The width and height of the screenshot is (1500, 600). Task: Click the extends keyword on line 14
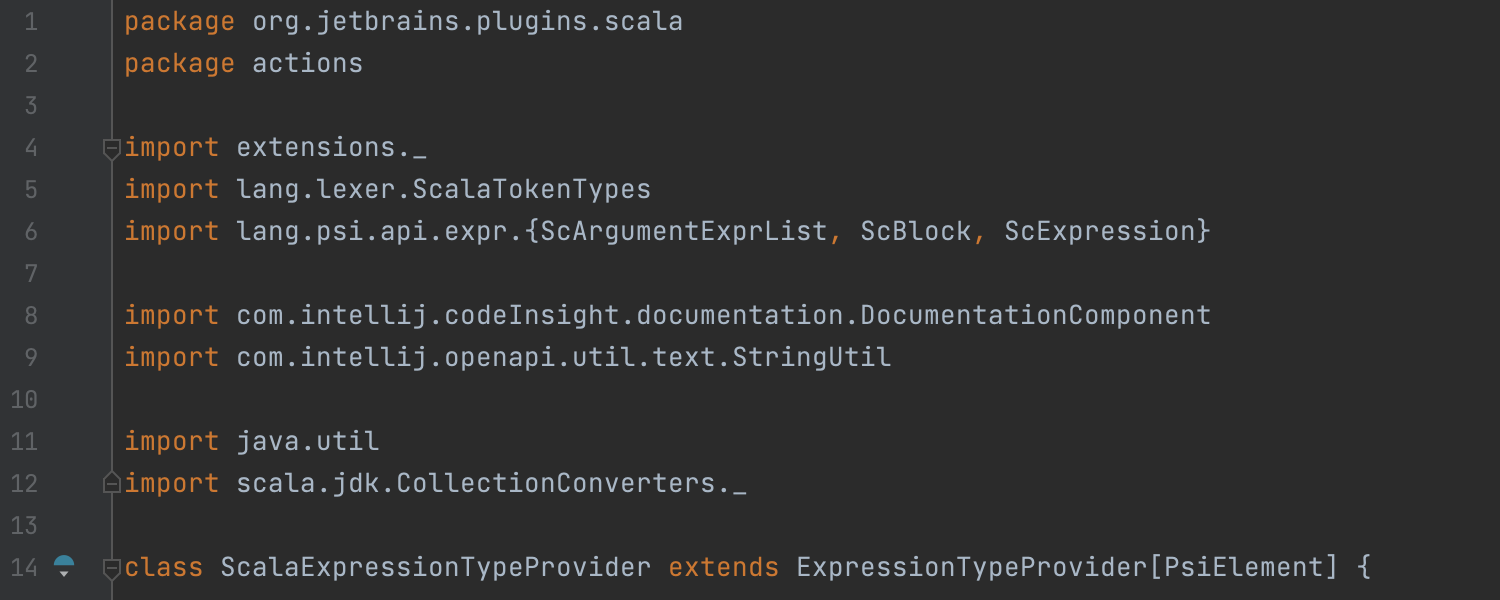pyautogui.click(x=724, y=568)
